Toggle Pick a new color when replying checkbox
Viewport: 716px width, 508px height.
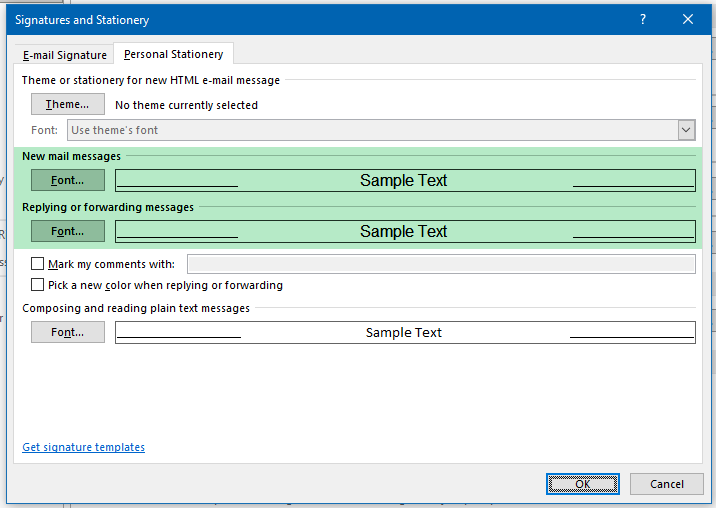[x=37, y=285]
